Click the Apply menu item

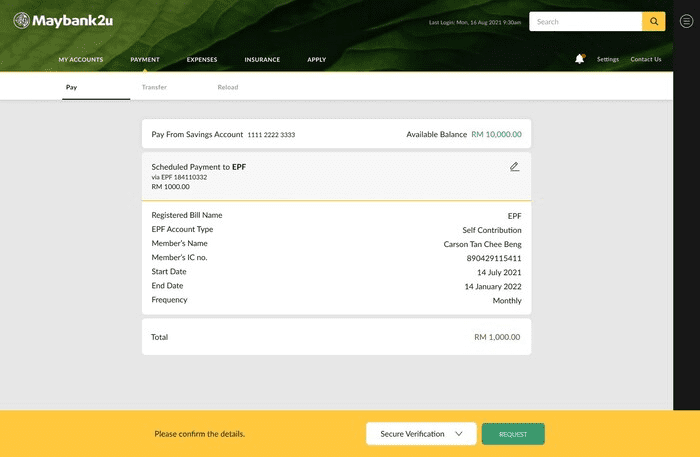317,59
